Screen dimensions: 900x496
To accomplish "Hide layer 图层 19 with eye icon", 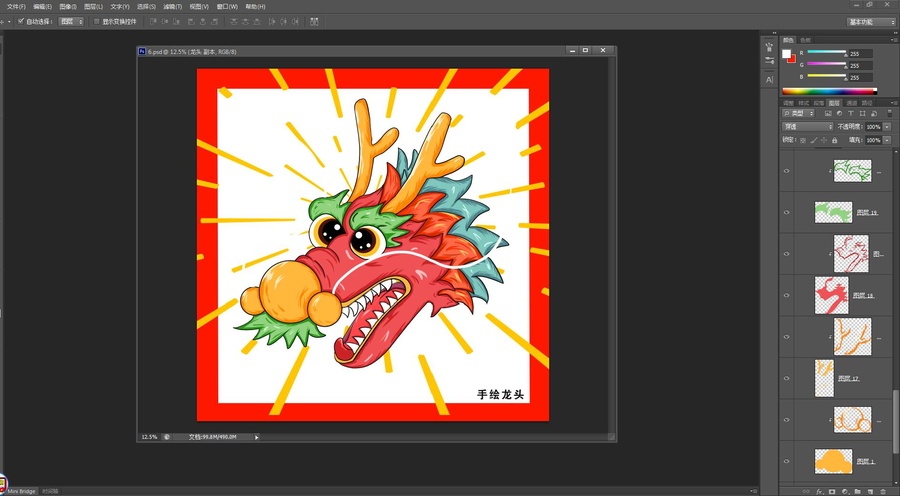I will pyautogui.click(x=786, y=212).
